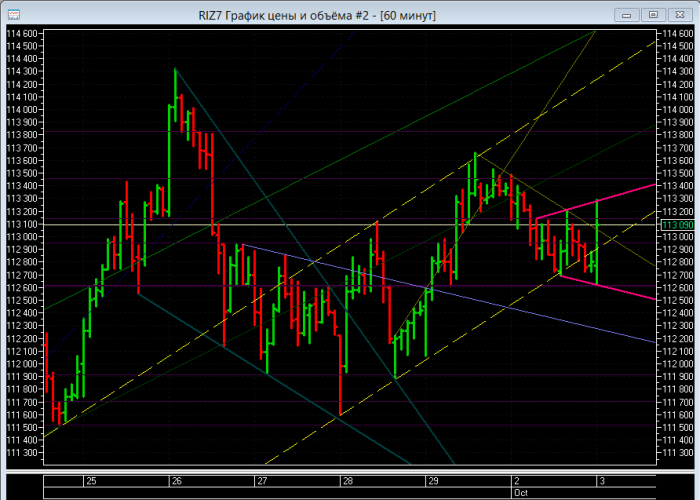Click 113 300 on the right price scale
This screenshot has width=700, height=500.
click(x=678, y=199)
